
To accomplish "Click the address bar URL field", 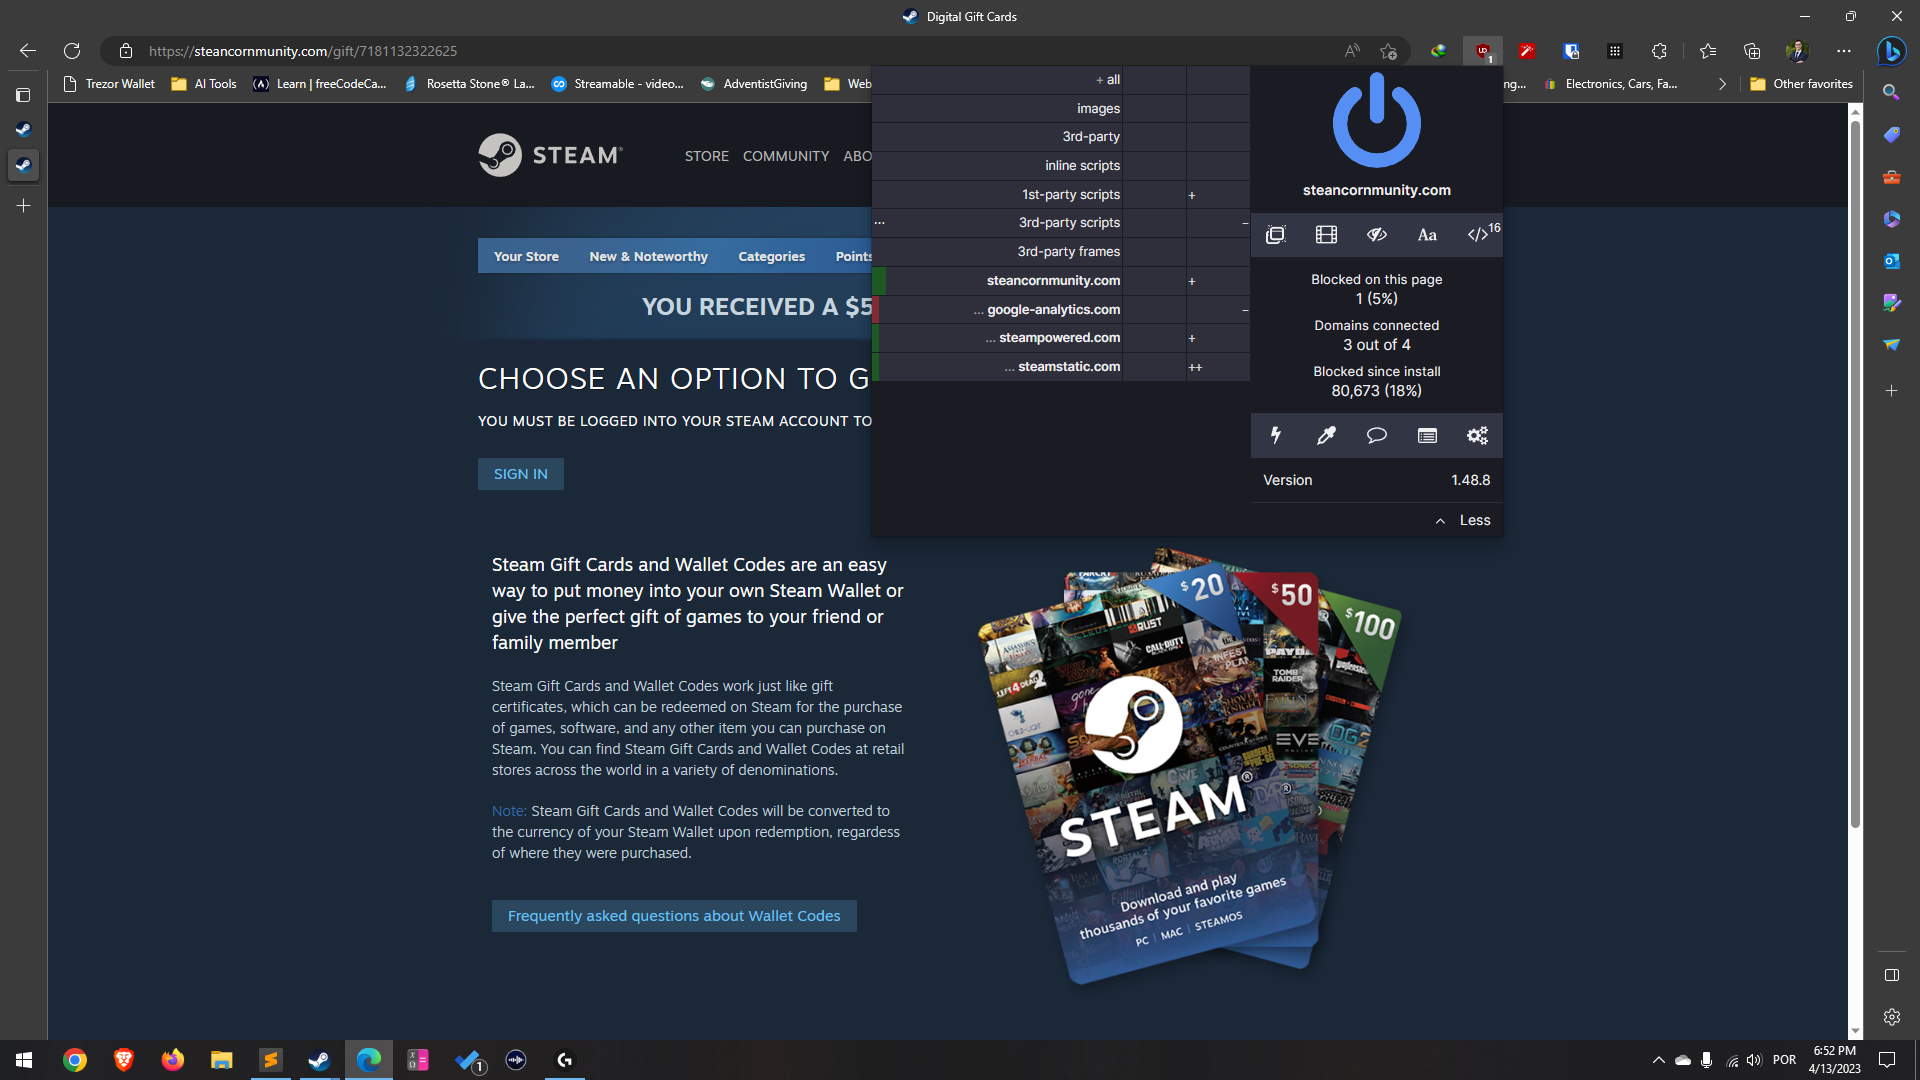I will [740, 51].
